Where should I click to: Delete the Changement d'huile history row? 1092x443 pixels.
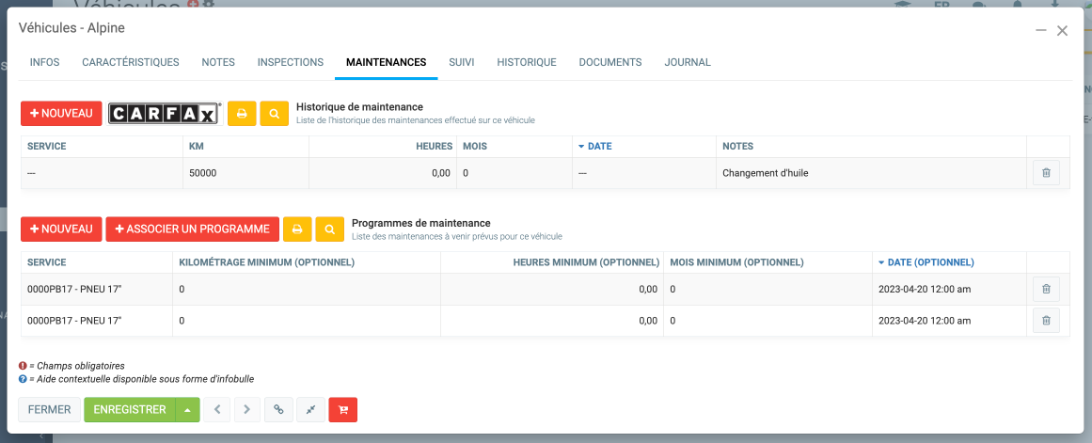1046,173
